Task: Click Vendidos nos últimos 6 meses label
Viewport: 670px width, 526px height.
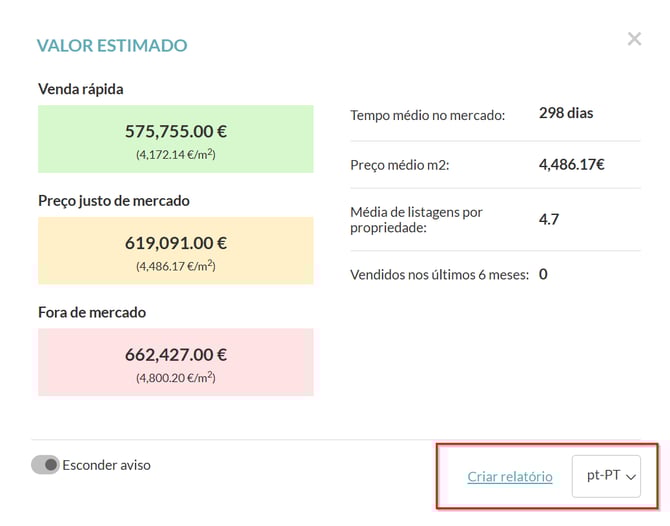Action: (439, 275)
